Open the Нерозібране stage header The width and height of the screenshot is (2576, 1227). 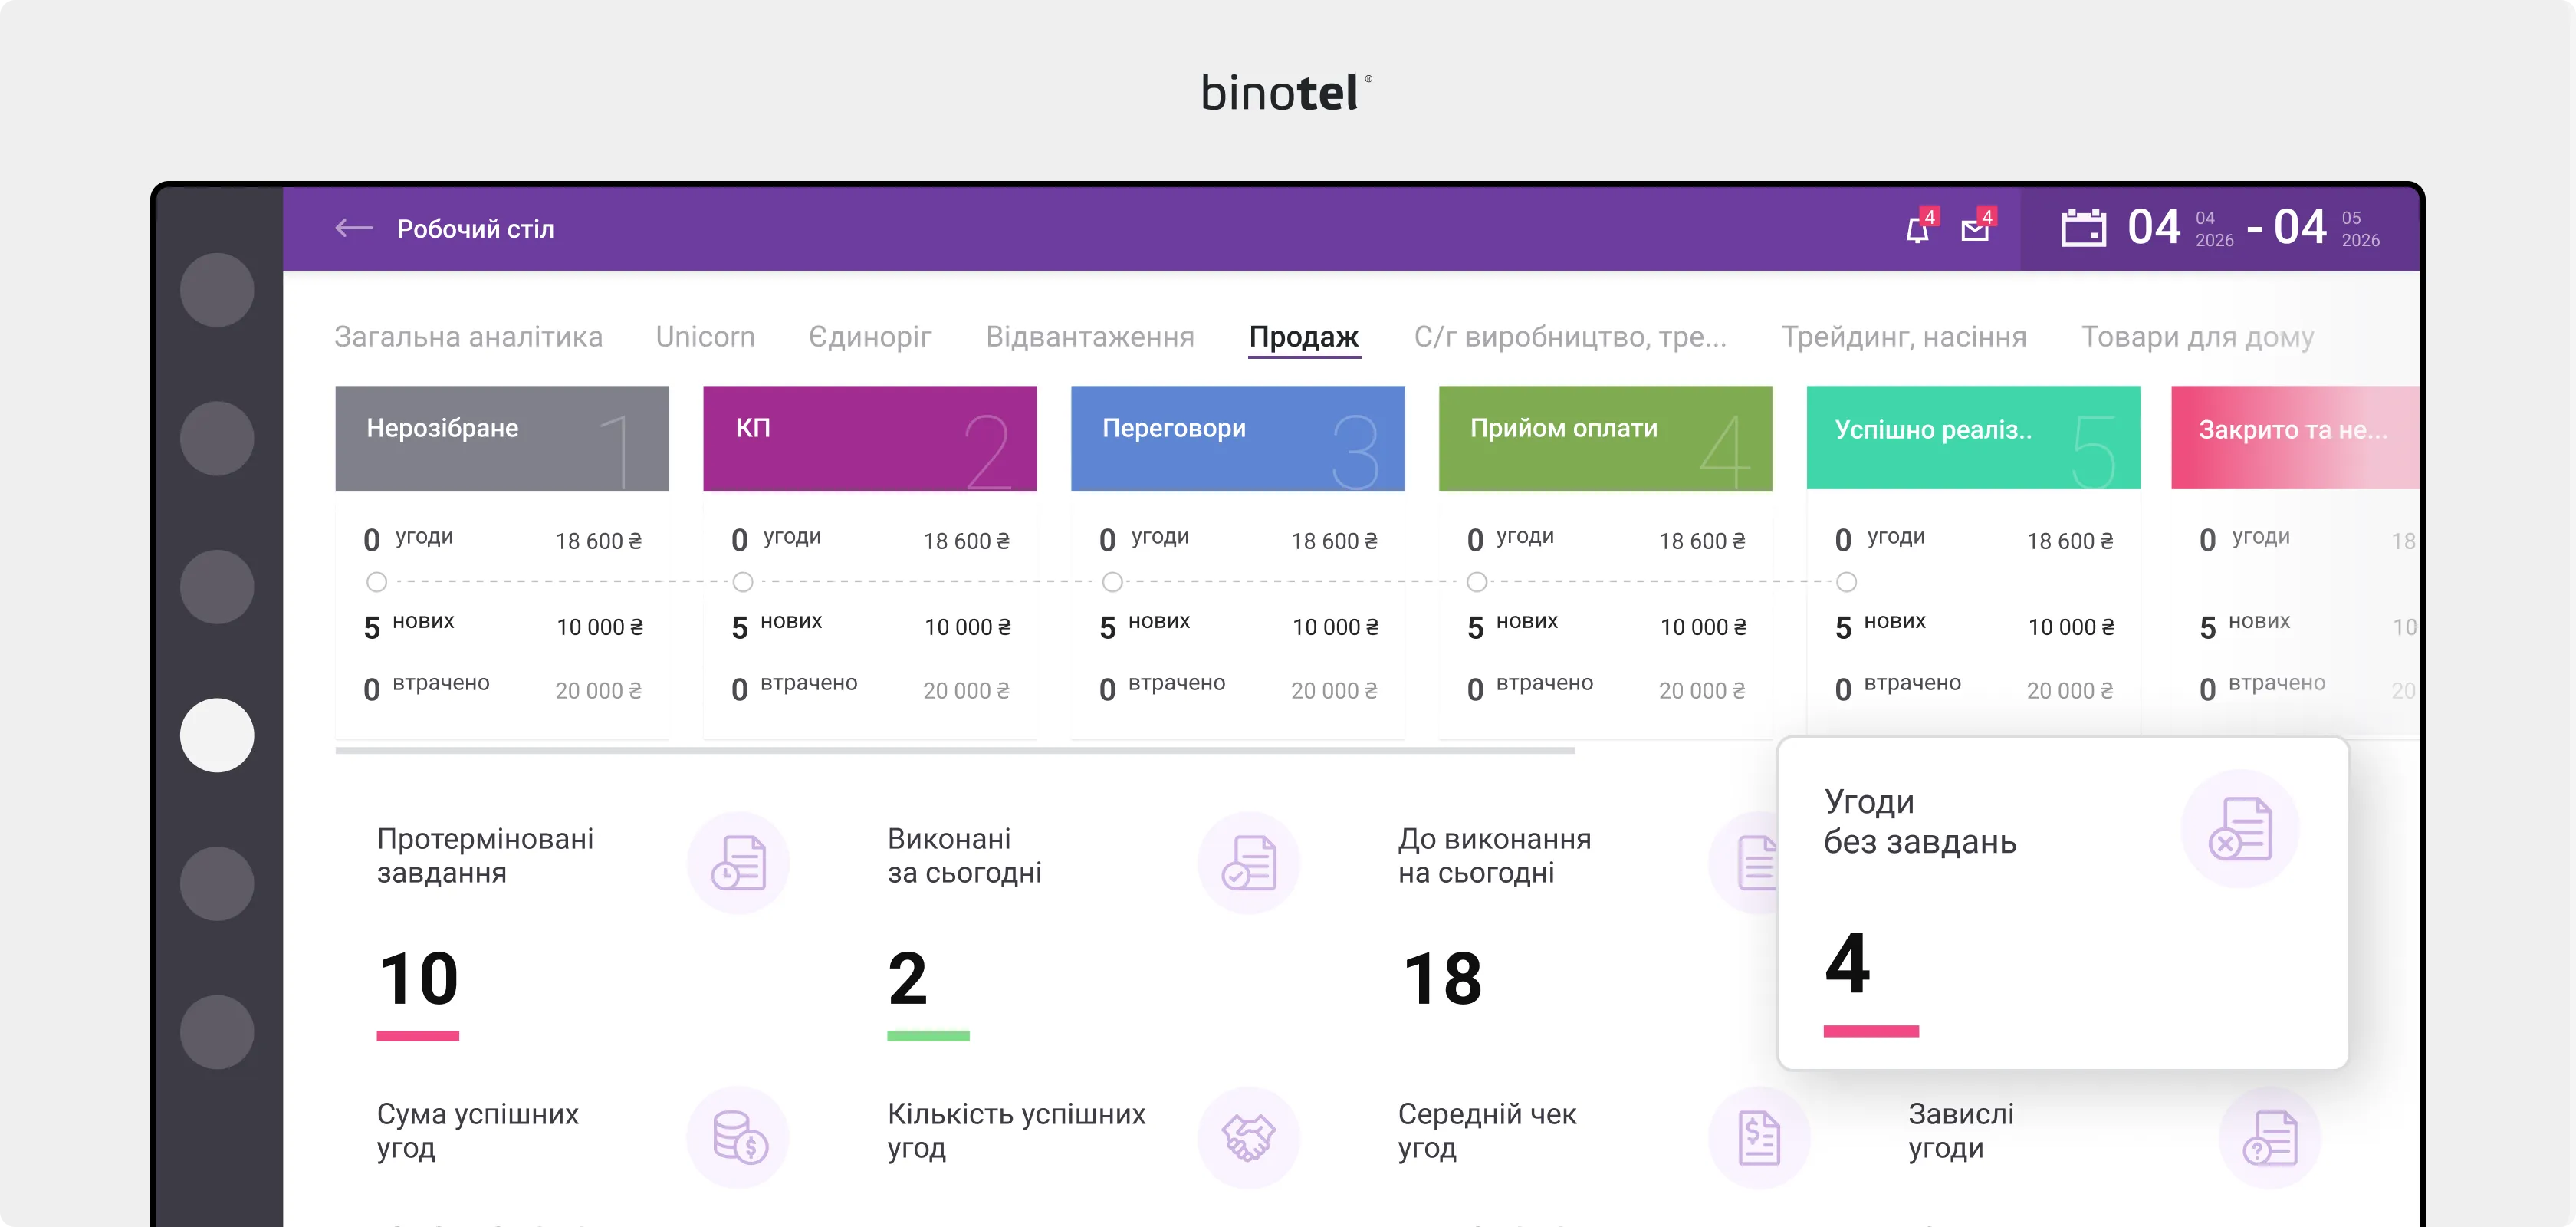[x=502, y=438]
